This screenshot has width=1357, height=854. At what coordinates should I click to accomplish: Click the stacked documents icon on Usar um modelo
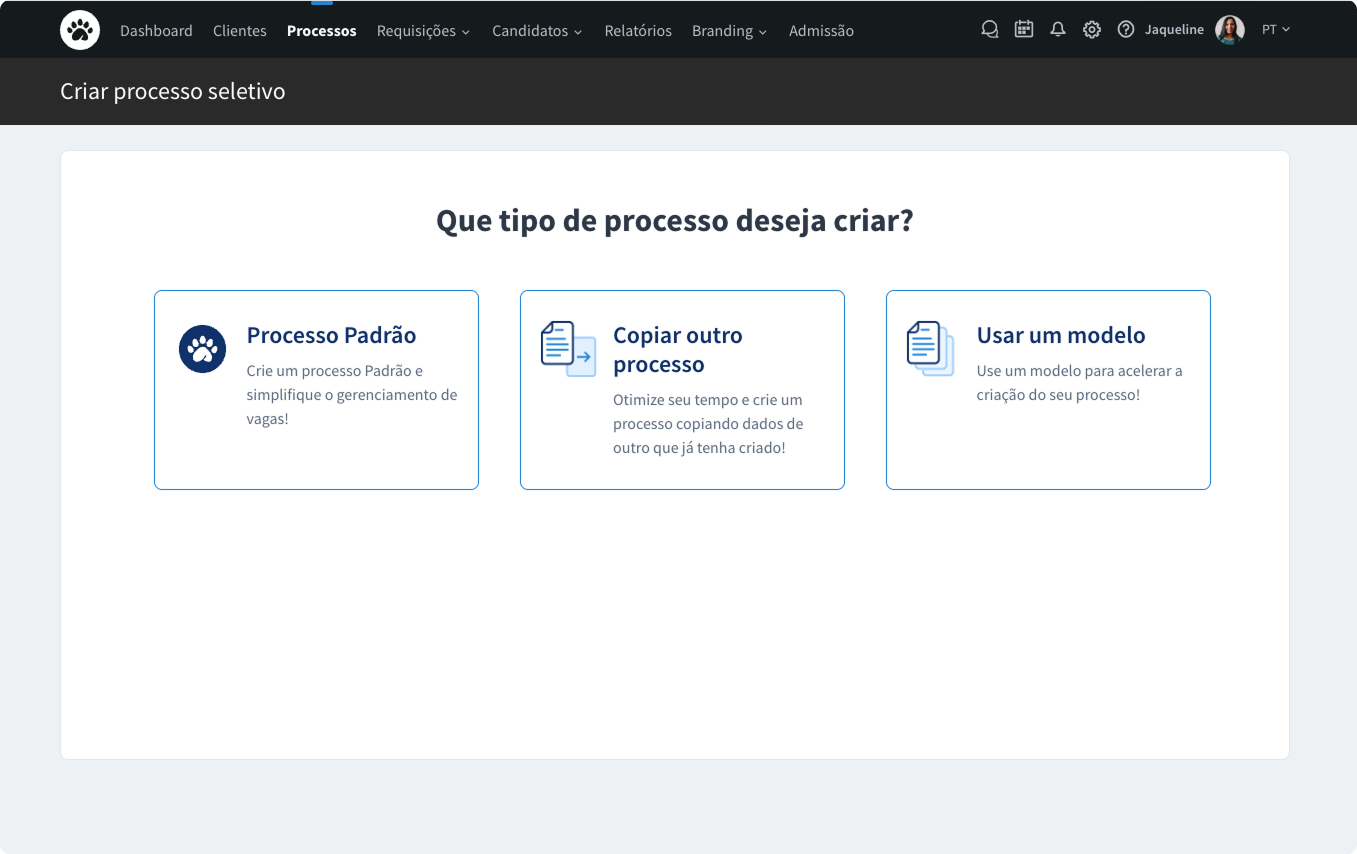pos(929,349)
